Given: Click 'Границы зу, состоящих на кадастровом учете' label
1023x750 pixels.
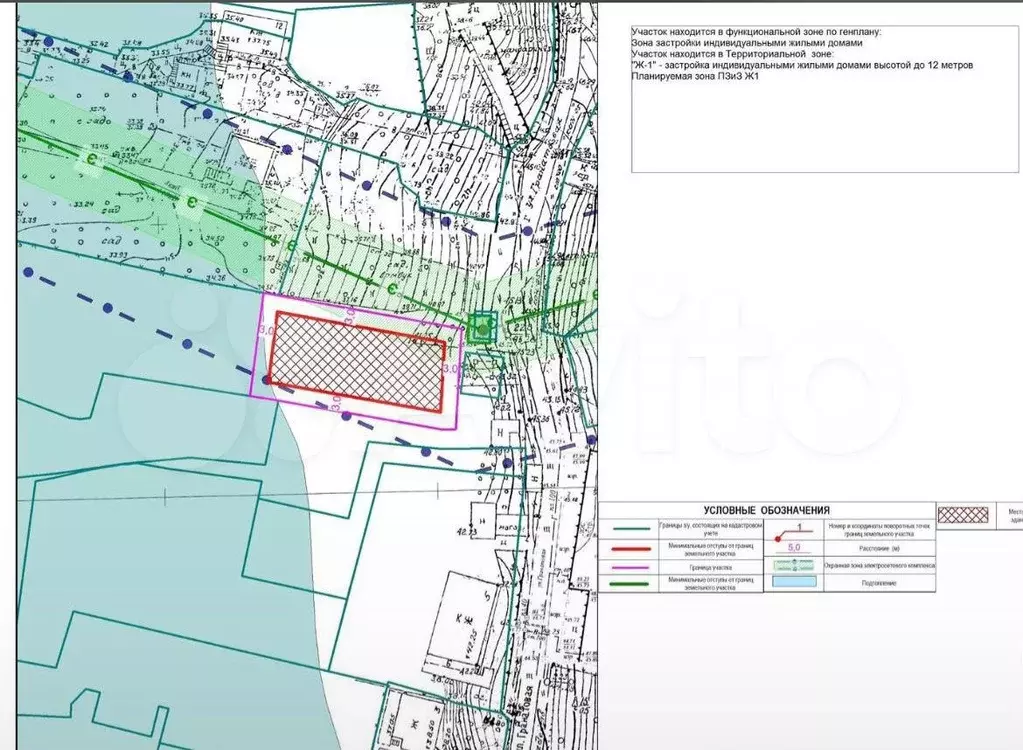Looking at the screenshot, I should point(710,529).
